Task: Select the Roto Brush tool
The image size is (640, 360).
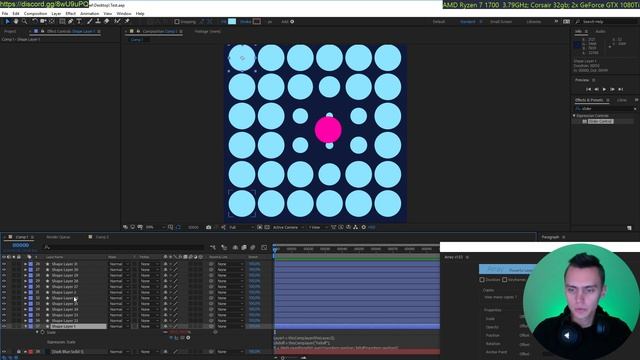Action: [117, 22]
